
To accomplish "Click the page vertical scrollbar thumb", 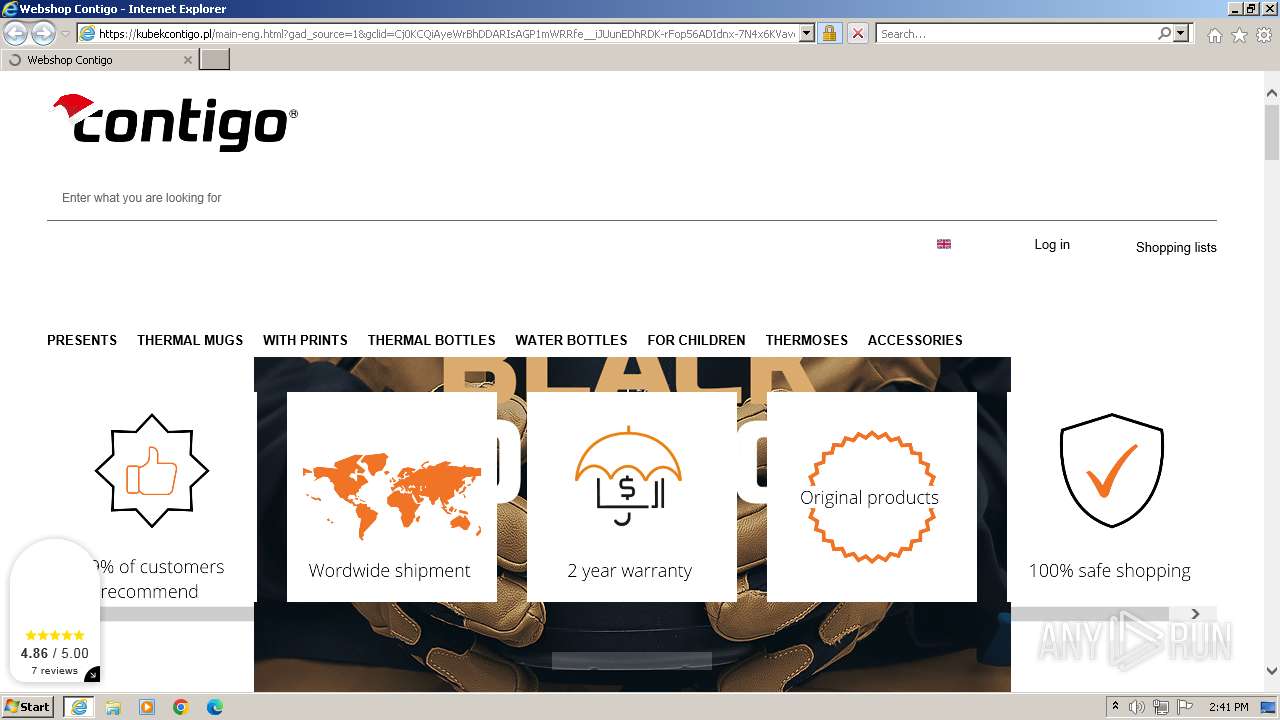I will point(1272,132).
